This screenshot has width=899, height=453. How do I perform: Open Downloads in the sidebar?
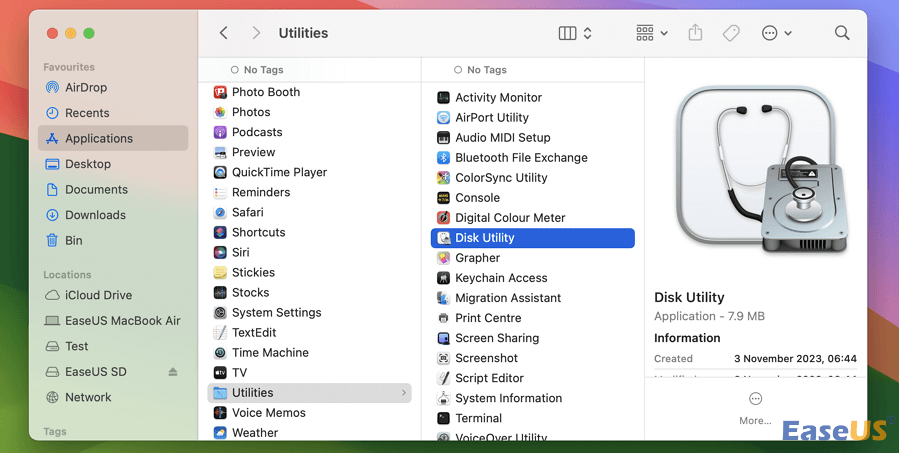tap(95, 215)
